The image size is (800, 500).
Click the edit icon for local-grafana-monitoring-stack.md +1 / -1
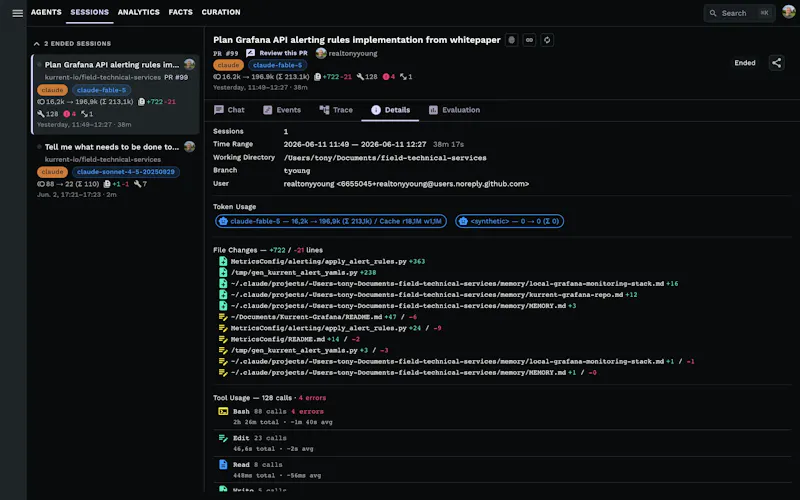(x=223, y=361)
